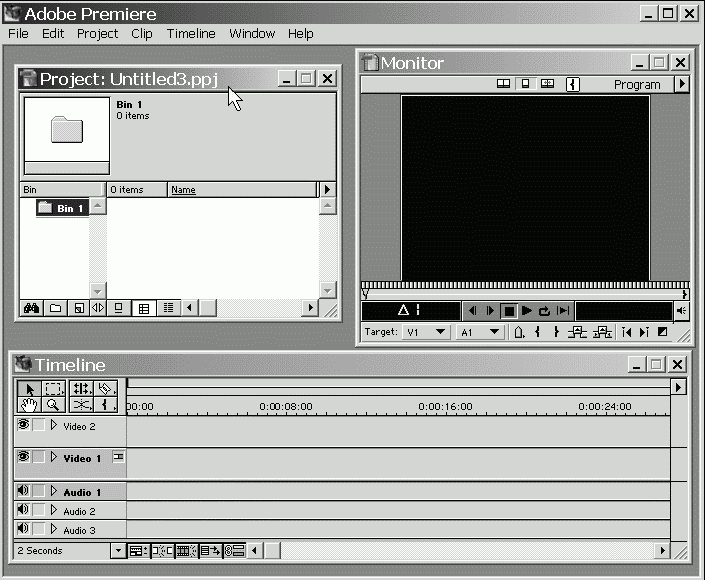Pick the Hand tool in Timeline
Image resolution: width=705 pixels, height=580 pixels.
[30, 405]
